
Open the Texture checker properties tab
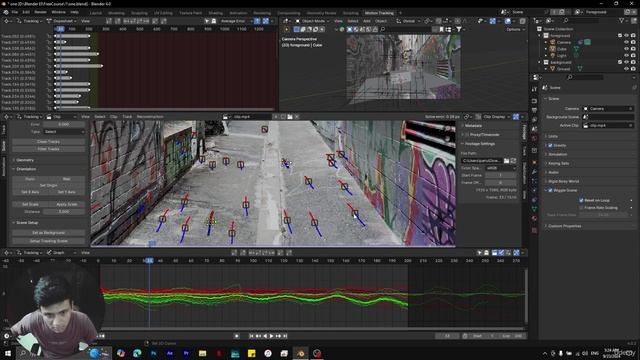click(x=534, y=231)
